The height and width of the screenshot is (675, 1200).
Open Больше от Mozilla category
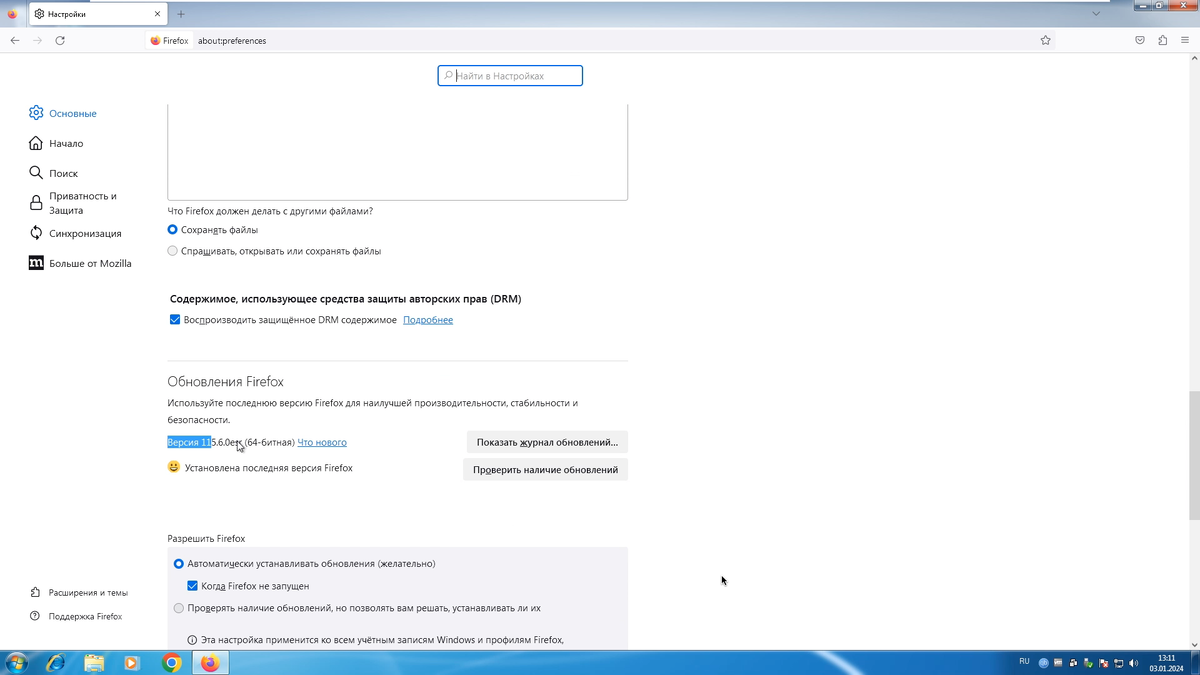pyautogui.click(x=80, y=263)
